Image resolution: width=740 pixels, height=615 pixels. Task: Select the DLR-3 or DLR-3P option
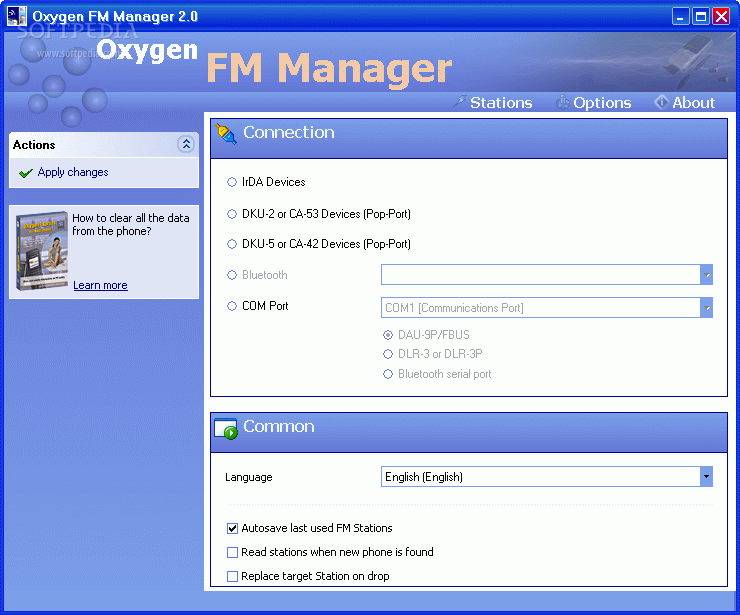(x=388, y=354)
